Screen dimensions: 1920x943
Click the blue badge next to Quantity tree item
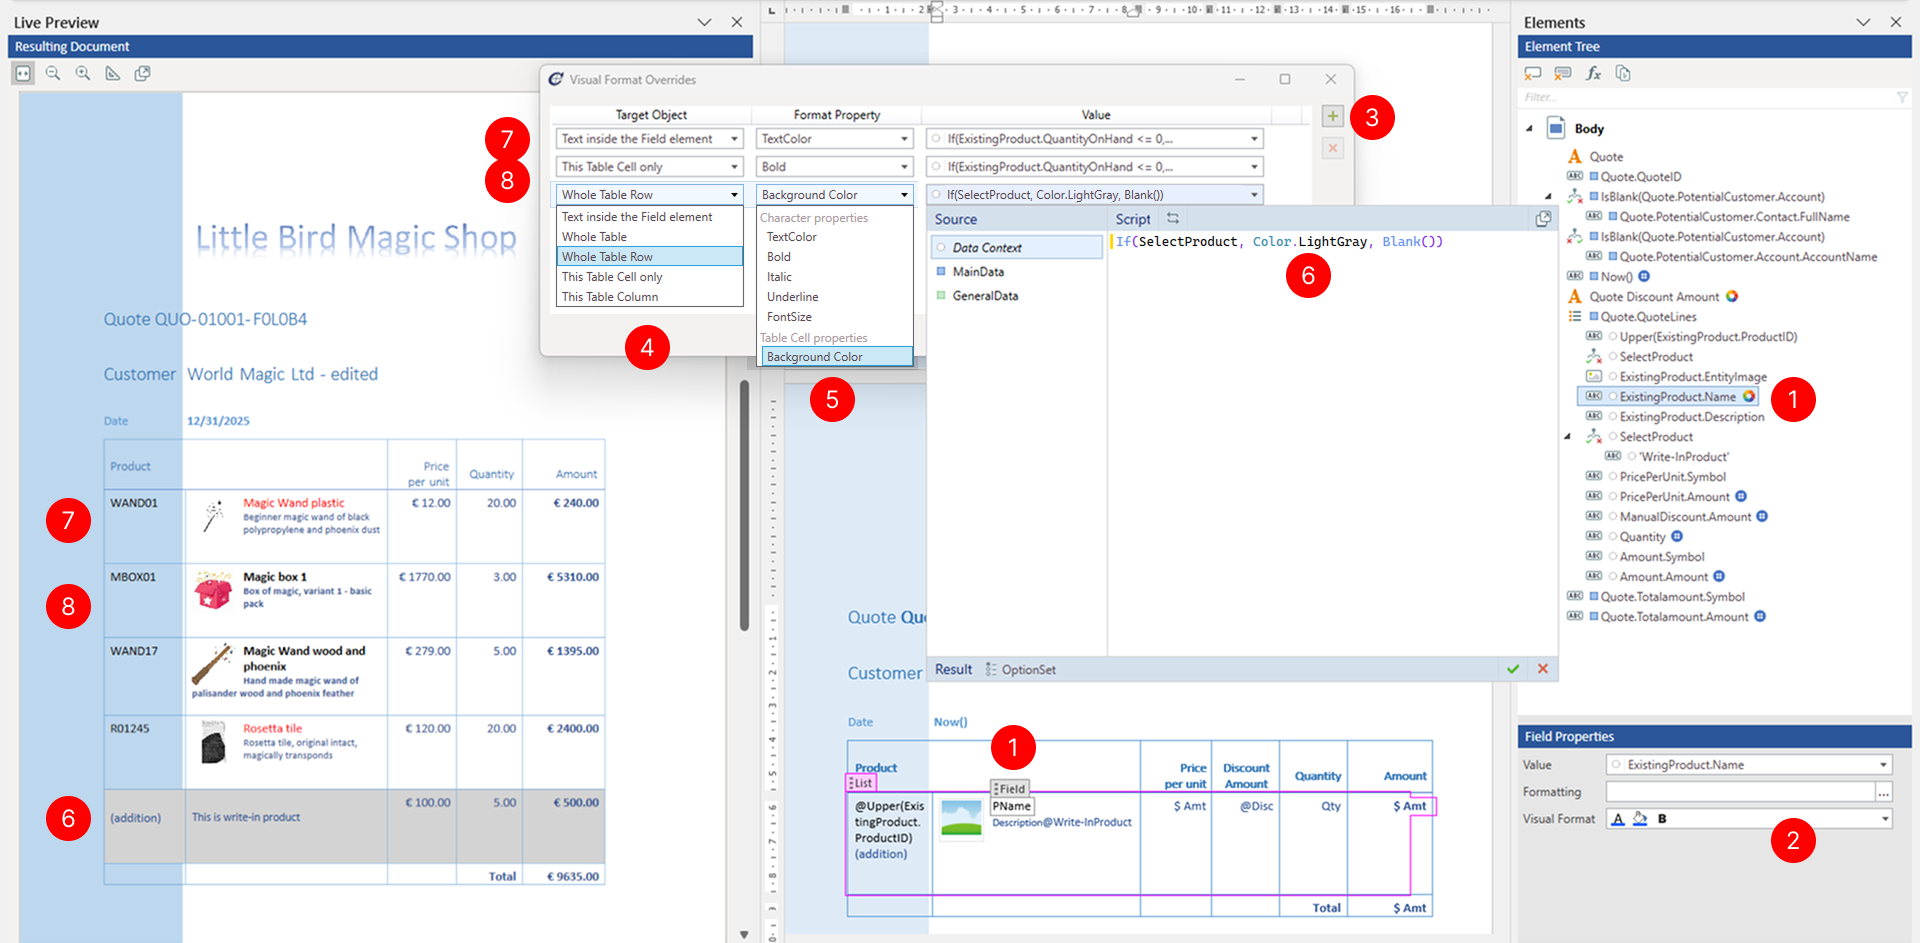point(1677,536)
